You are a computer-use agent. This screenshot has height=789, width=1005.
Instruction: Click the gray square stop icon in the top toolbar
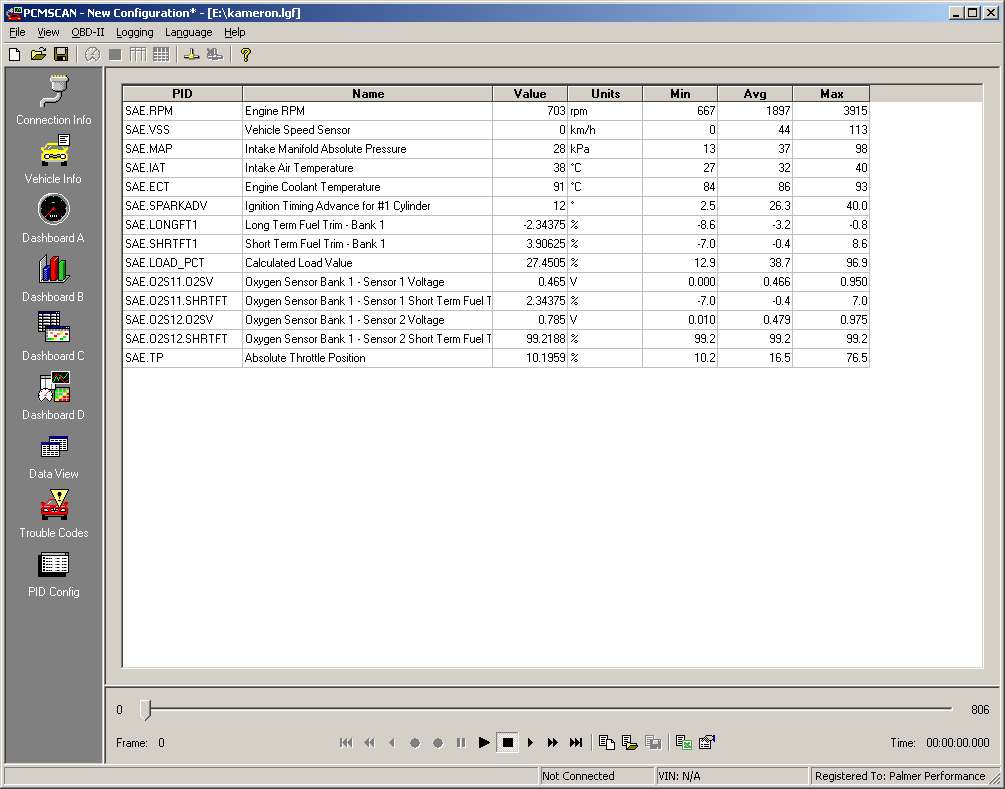pos(115,54)
